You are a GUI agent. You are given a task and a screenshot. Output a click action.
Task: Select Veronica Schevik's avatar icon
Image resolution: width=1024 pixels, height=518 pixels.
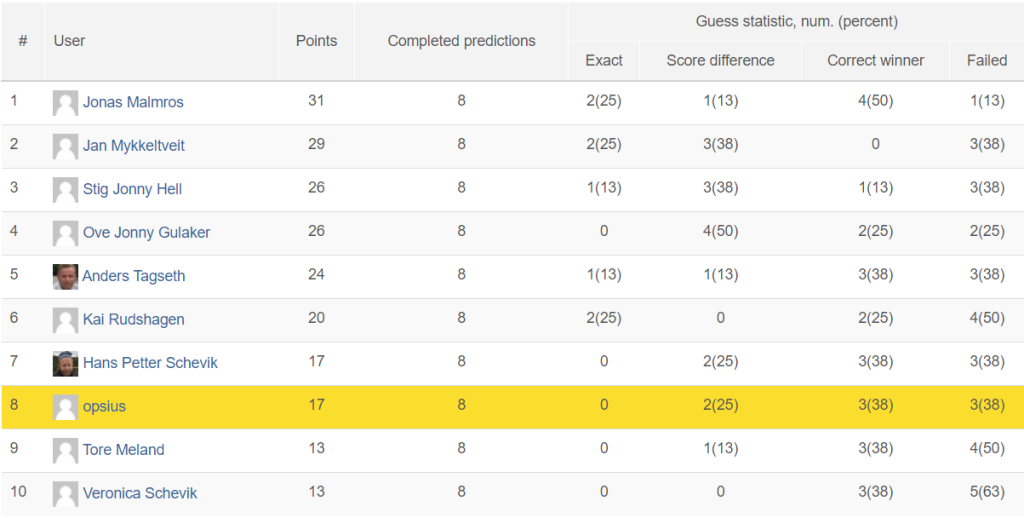[65, 494]
